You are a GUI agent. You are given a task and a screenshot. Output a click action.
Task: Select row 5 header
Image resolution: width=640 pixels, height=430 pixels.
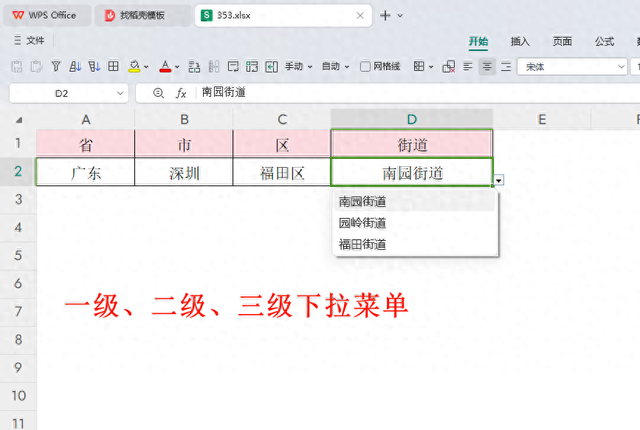point(18,255)
